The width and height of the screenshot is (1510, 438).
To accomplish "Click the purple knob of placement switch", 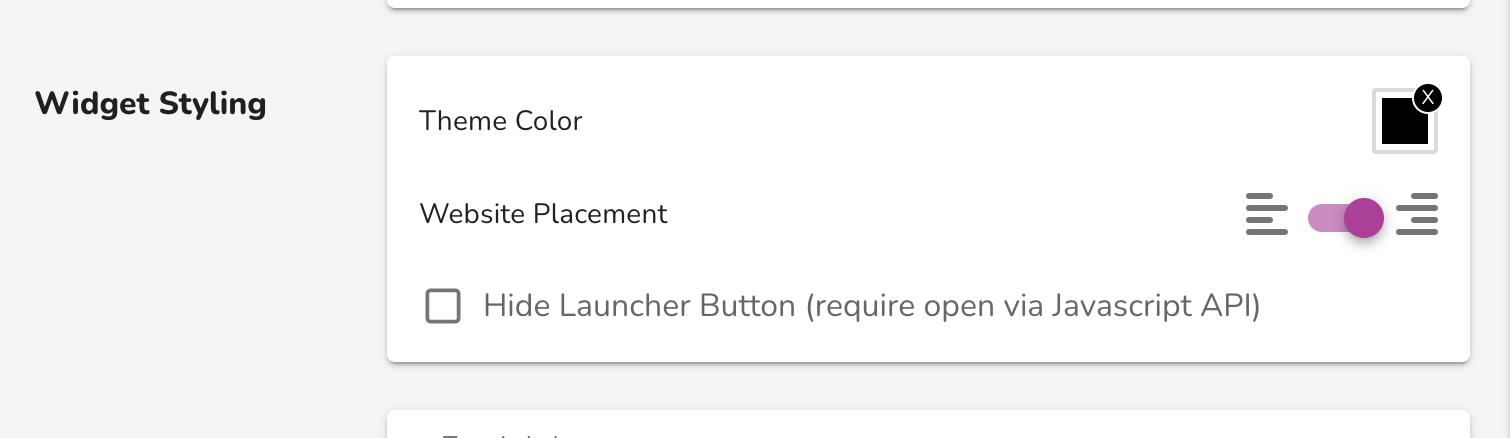I will point(1364,217).
